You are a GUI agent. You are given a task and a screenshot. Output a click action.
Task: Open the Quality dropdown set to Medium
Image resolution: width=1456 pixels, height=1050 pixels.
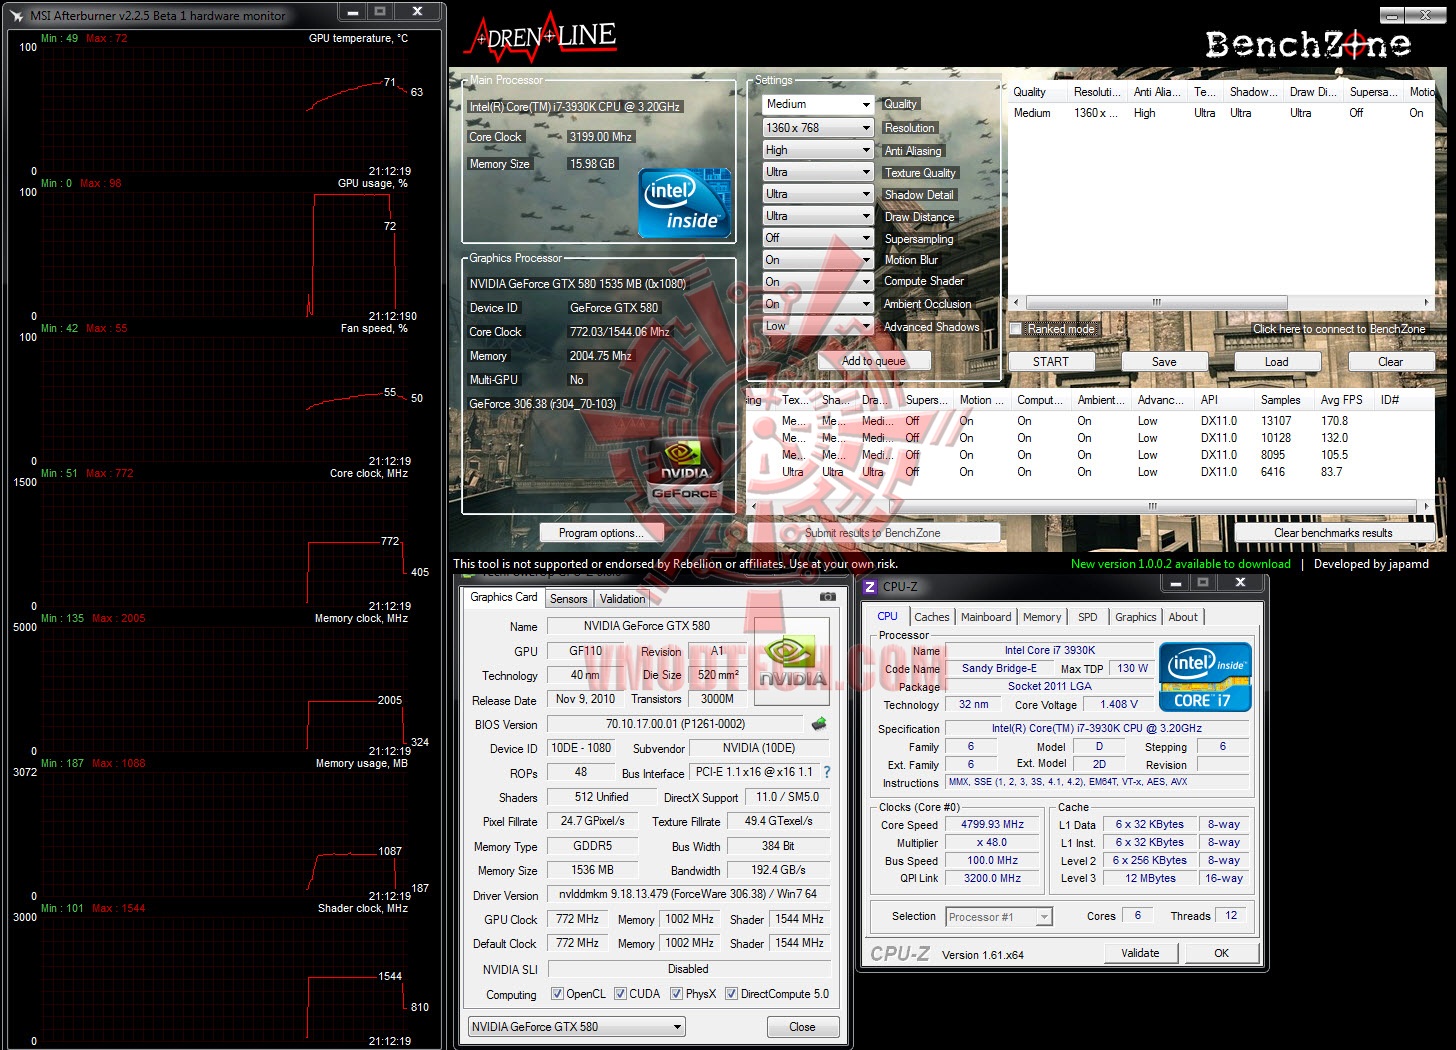tap(818, 104)
